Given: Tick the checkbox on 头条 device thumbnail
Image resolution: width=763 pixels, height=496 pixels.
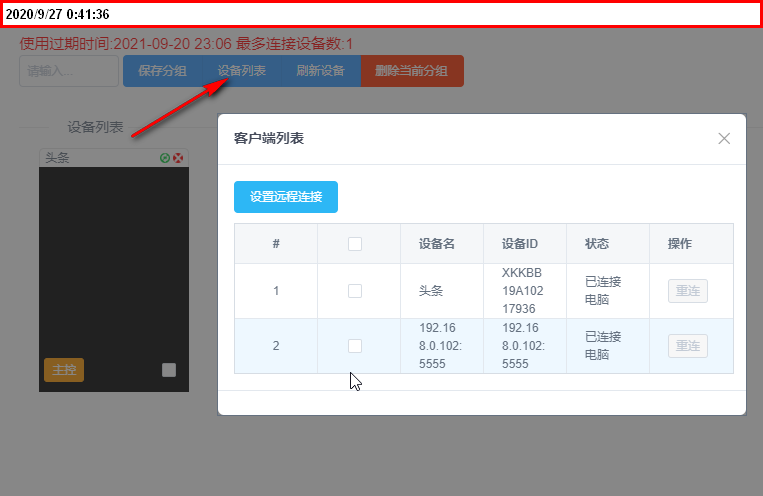Looking at the screenshot, I should [169, 370].
